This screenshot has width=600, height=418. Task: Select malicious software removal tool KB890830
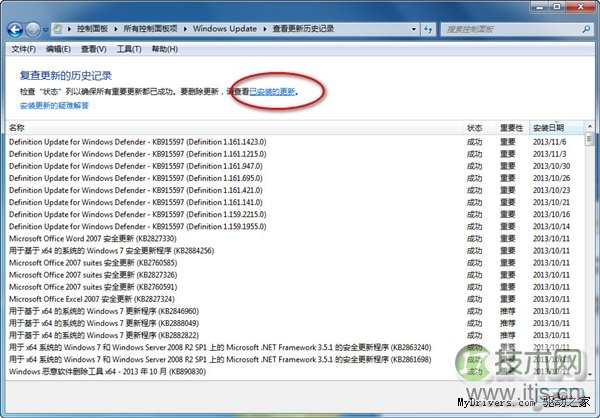tap(107, 371)
